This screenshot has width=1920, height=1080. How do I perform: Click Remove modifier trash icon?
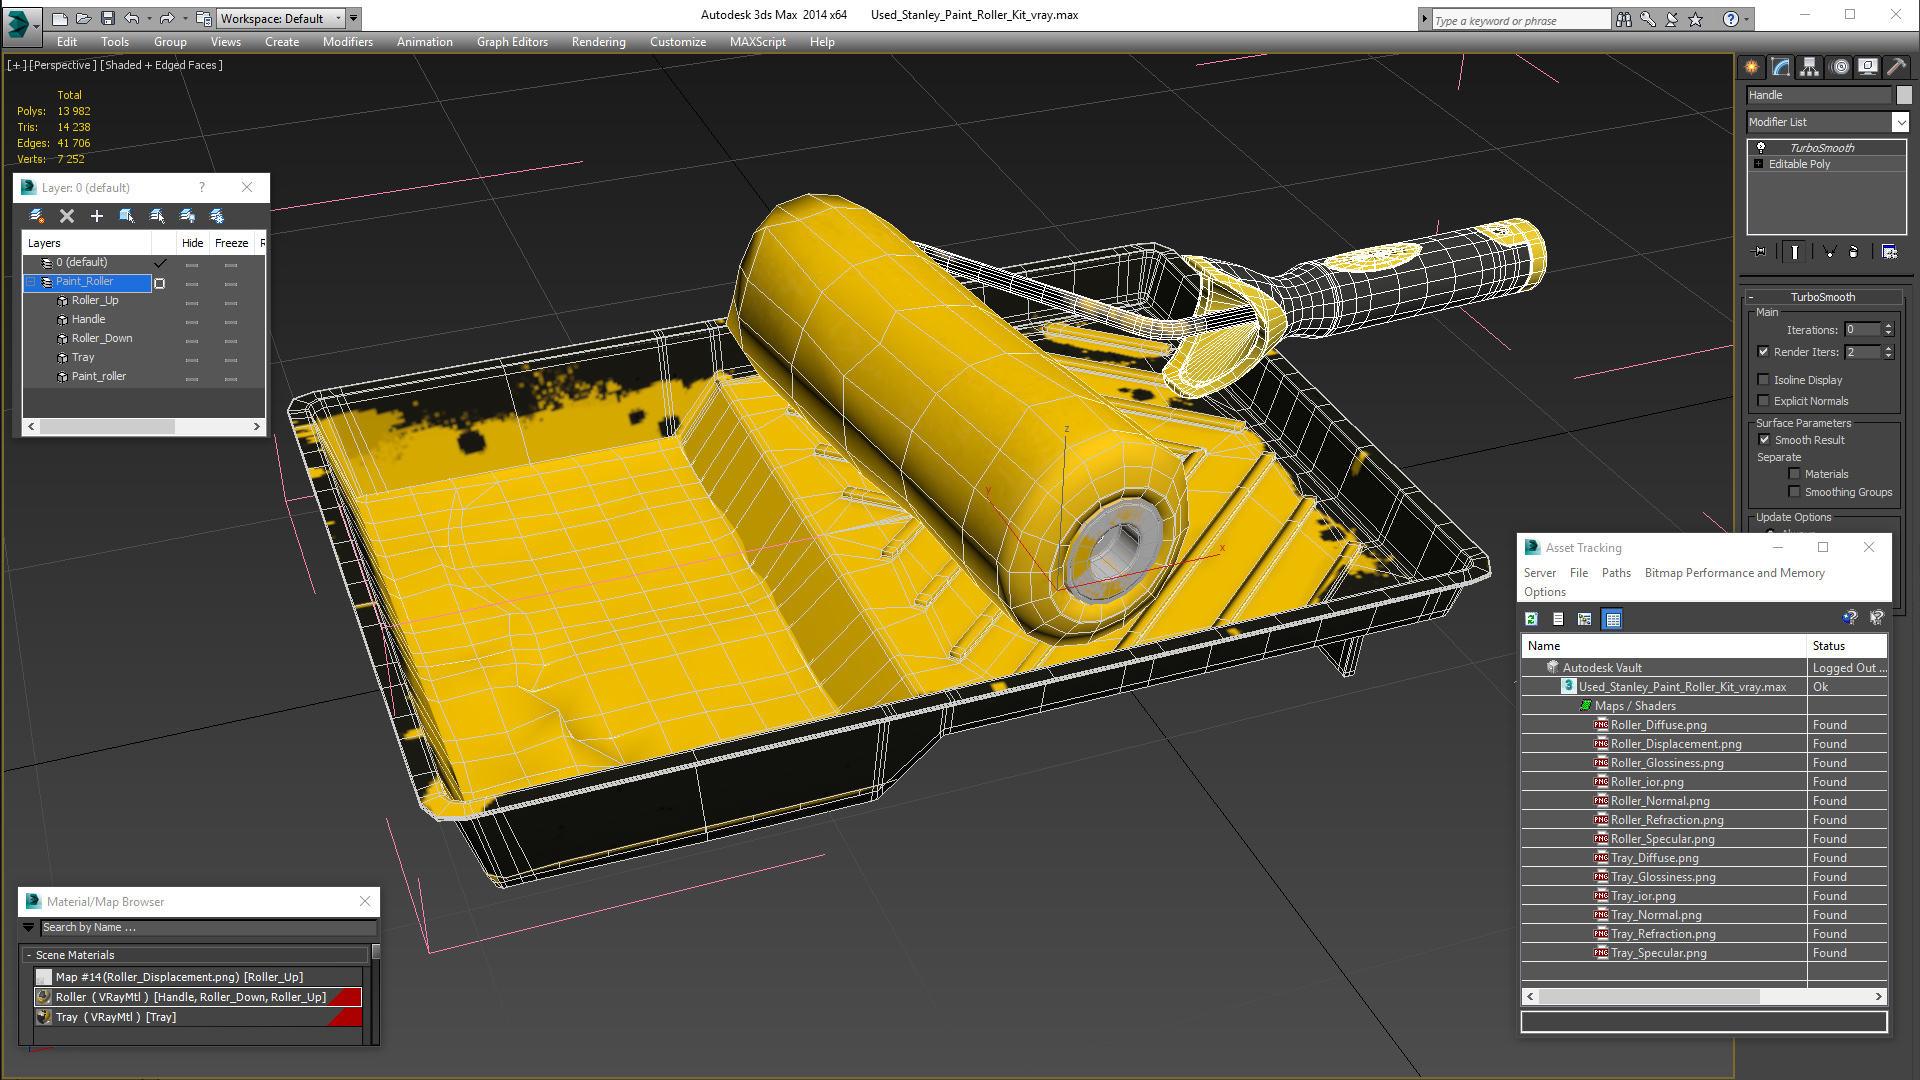(x=1853, y=252)
